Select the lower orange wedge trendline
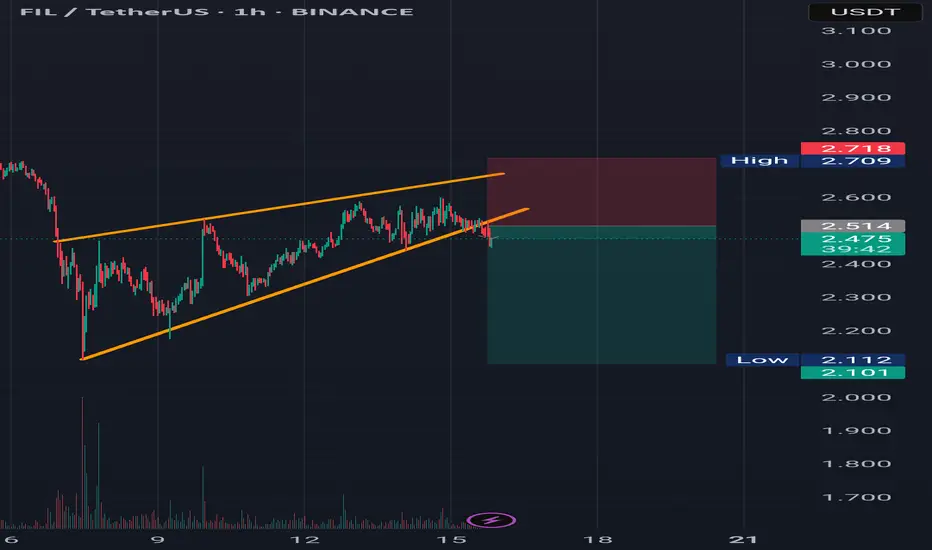 304,284
